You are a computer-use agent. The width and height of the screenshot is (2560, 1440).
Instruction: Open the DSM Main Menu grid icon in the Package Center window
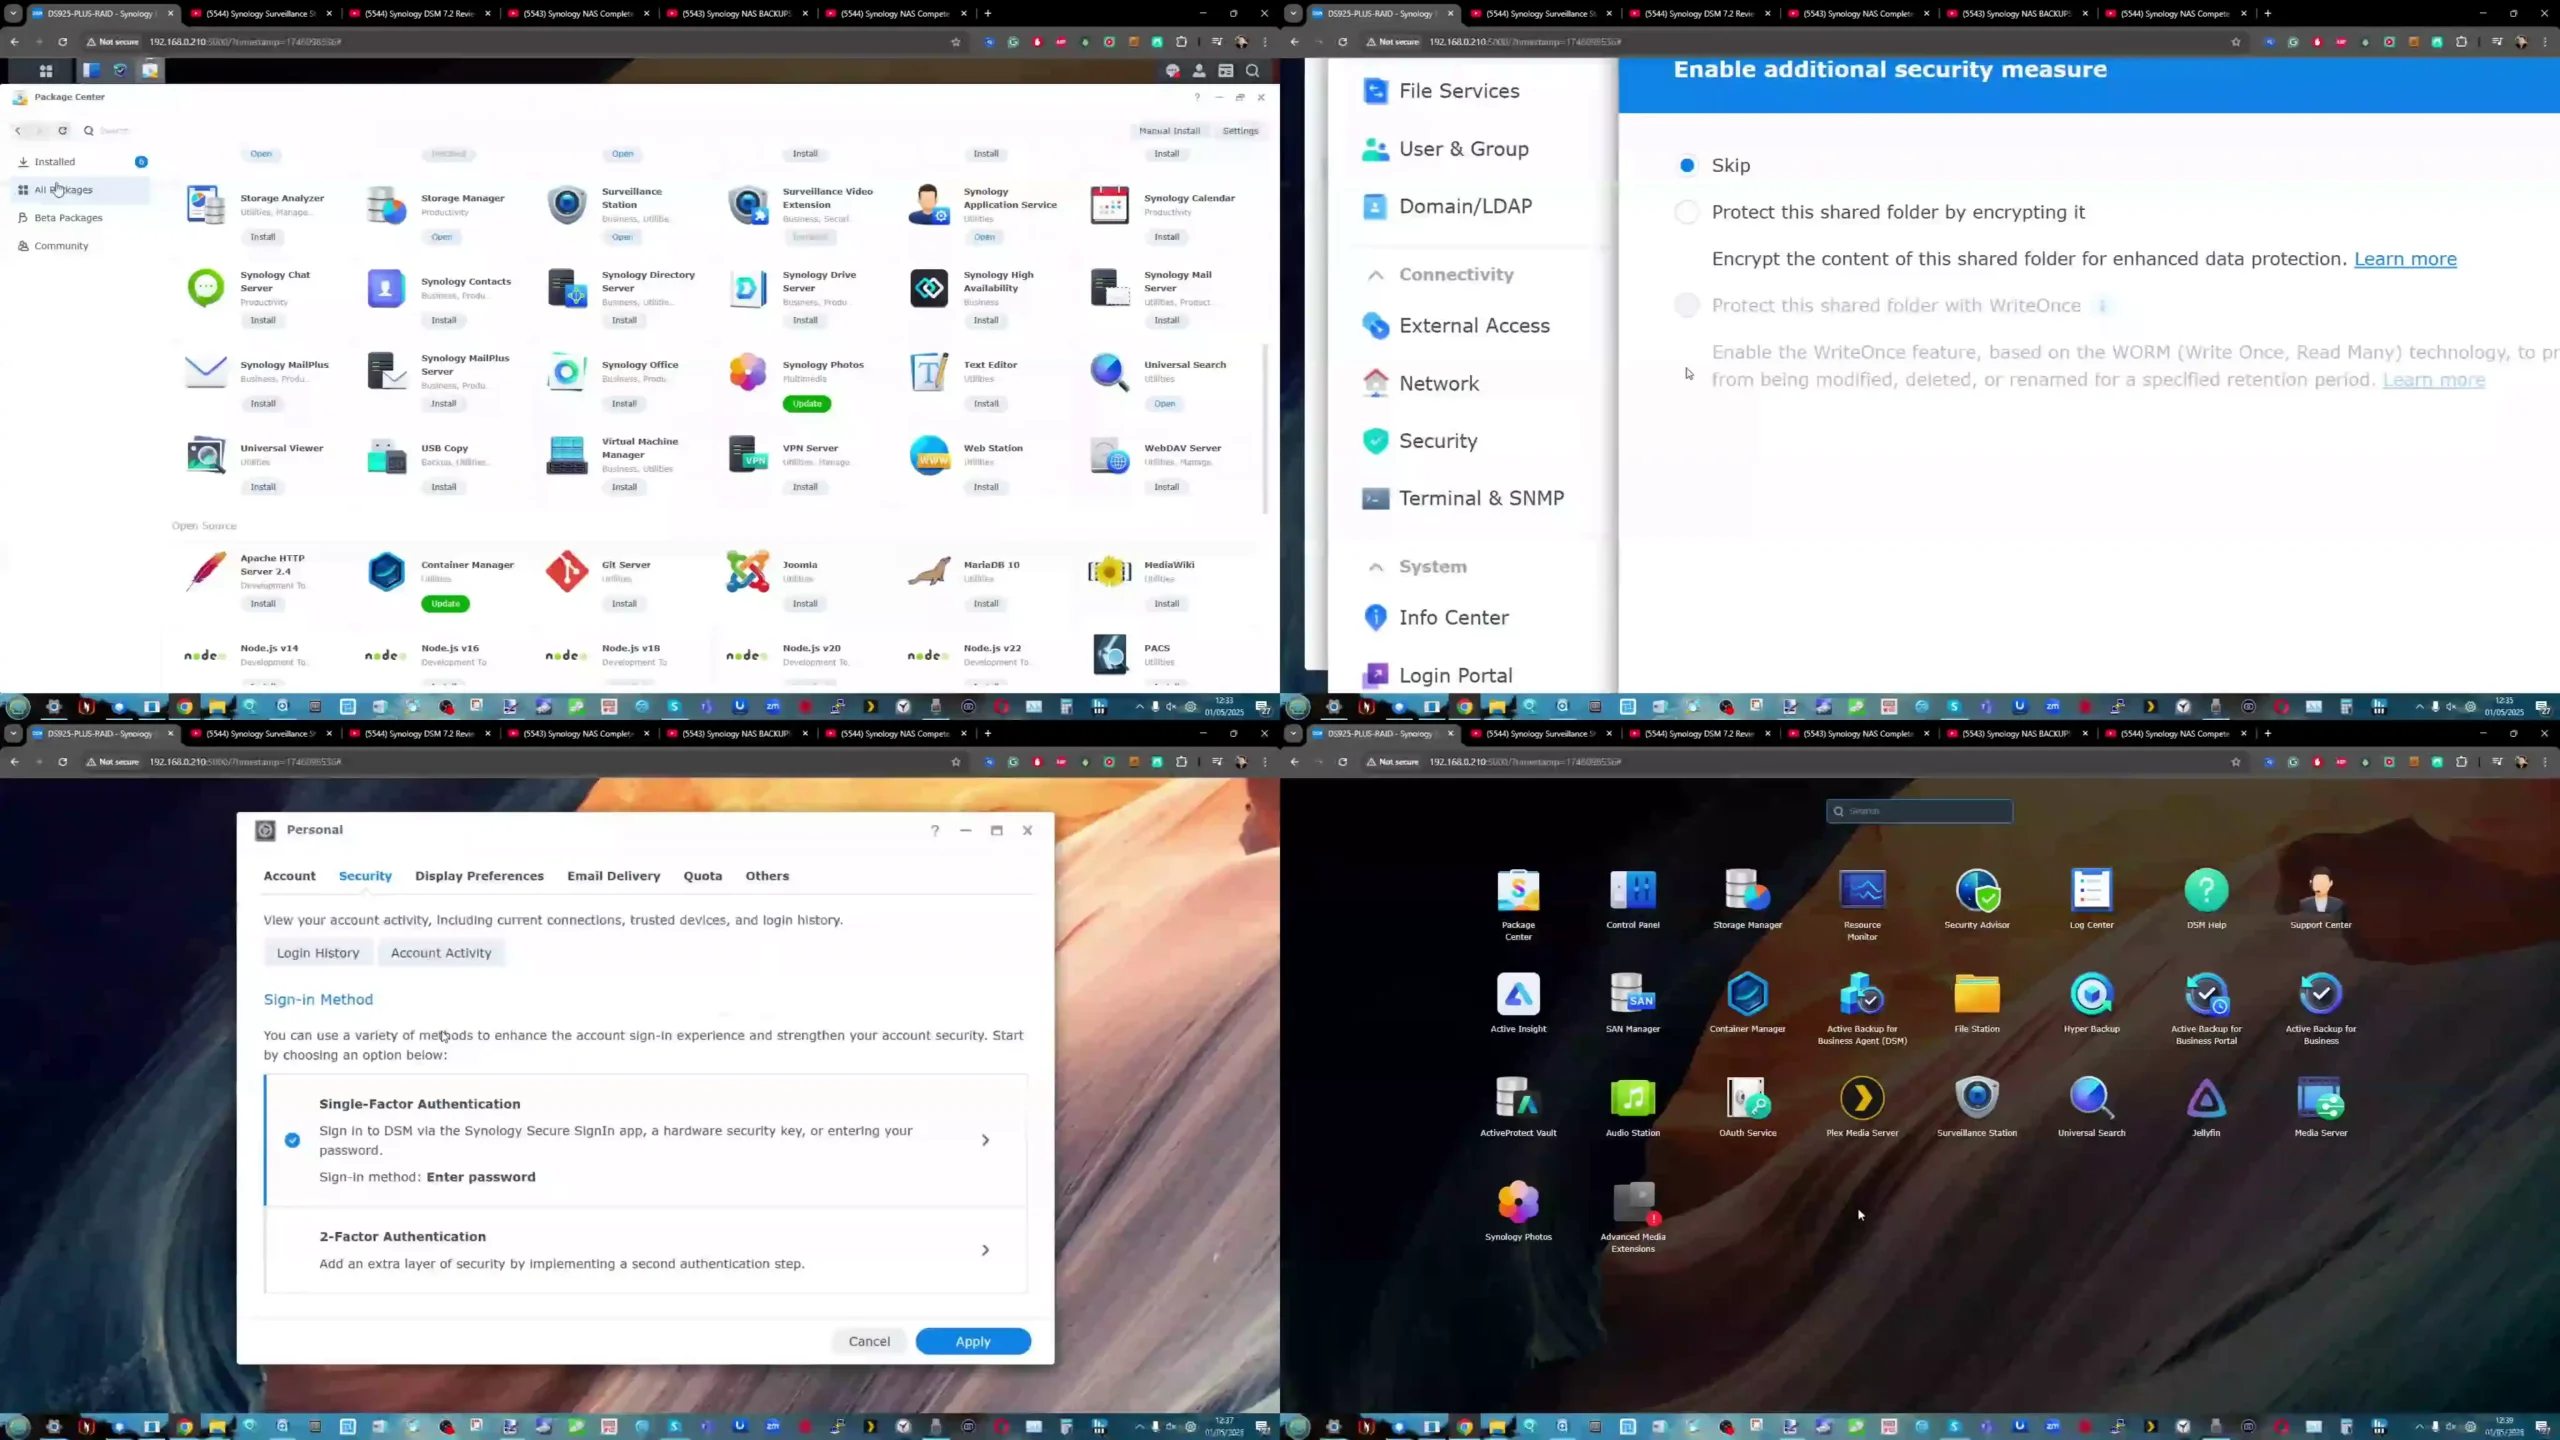point(46,71)
